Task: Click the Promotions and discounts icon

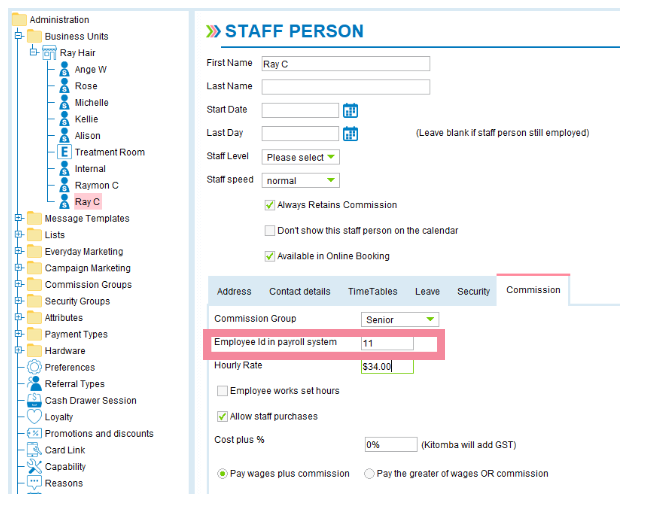Action: [x=34, y=433]
